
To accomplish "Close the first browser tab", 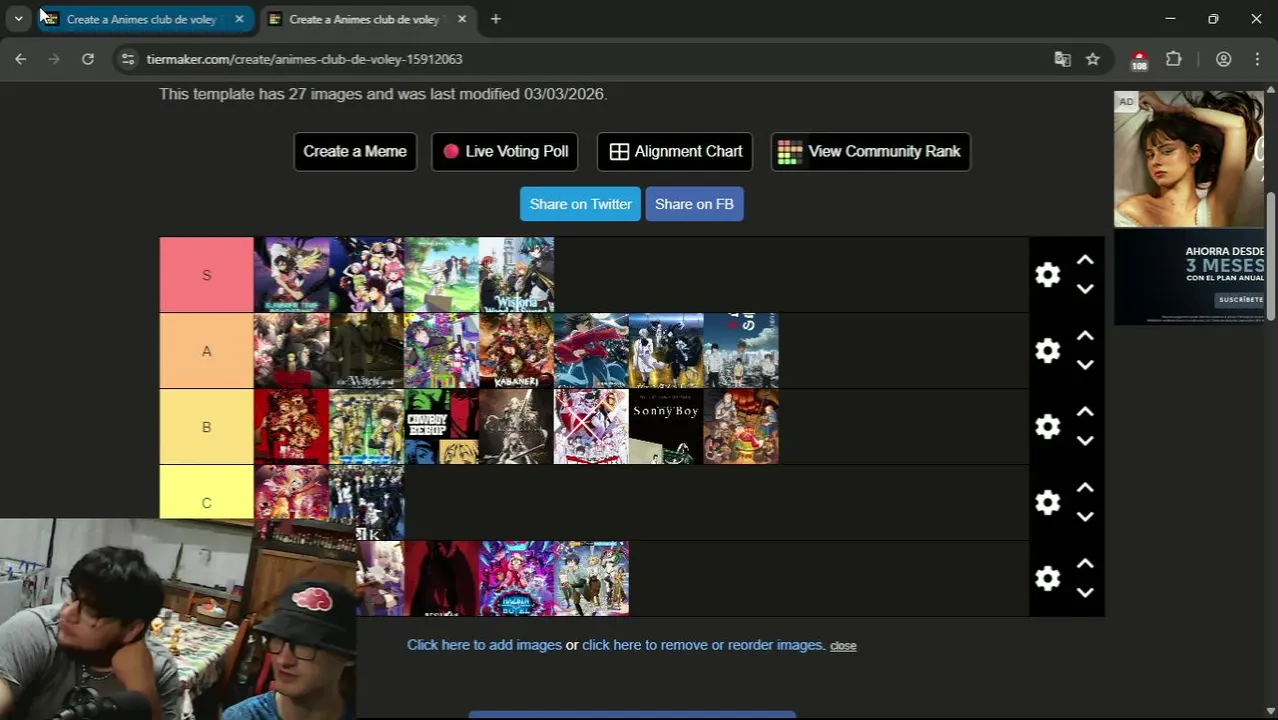I will (239, 19).
